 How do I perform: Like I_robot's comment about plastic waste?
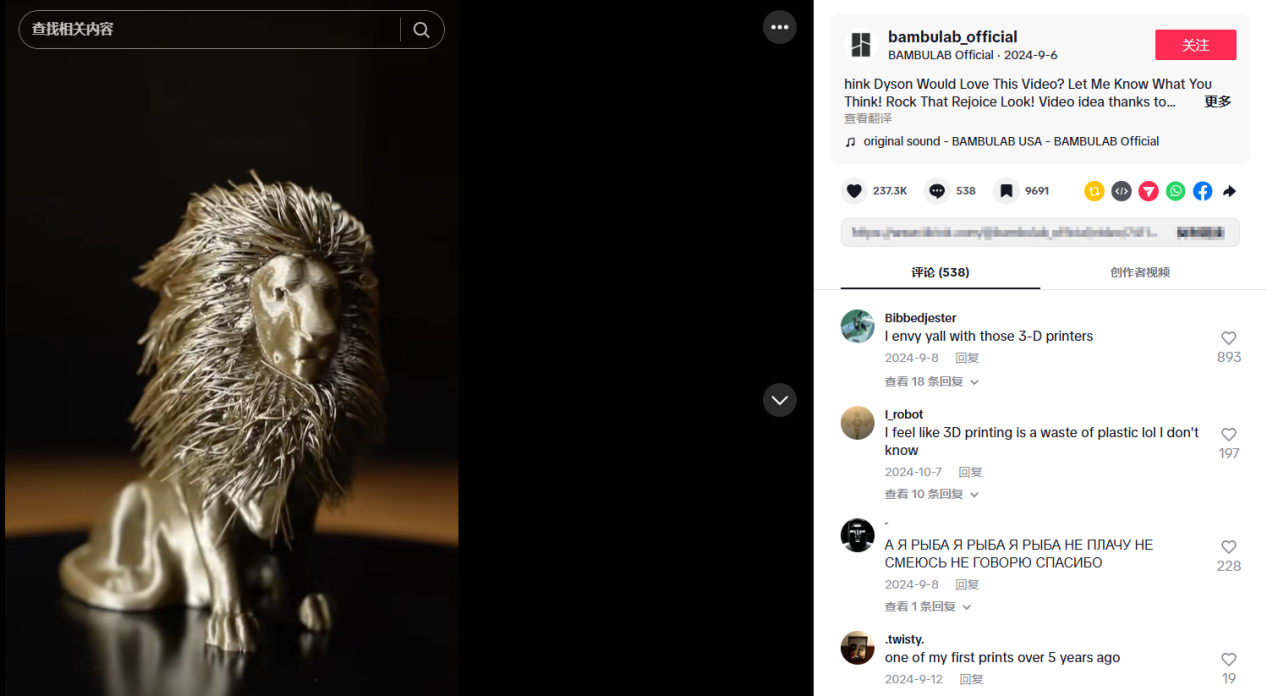(x=1229, y=435)
